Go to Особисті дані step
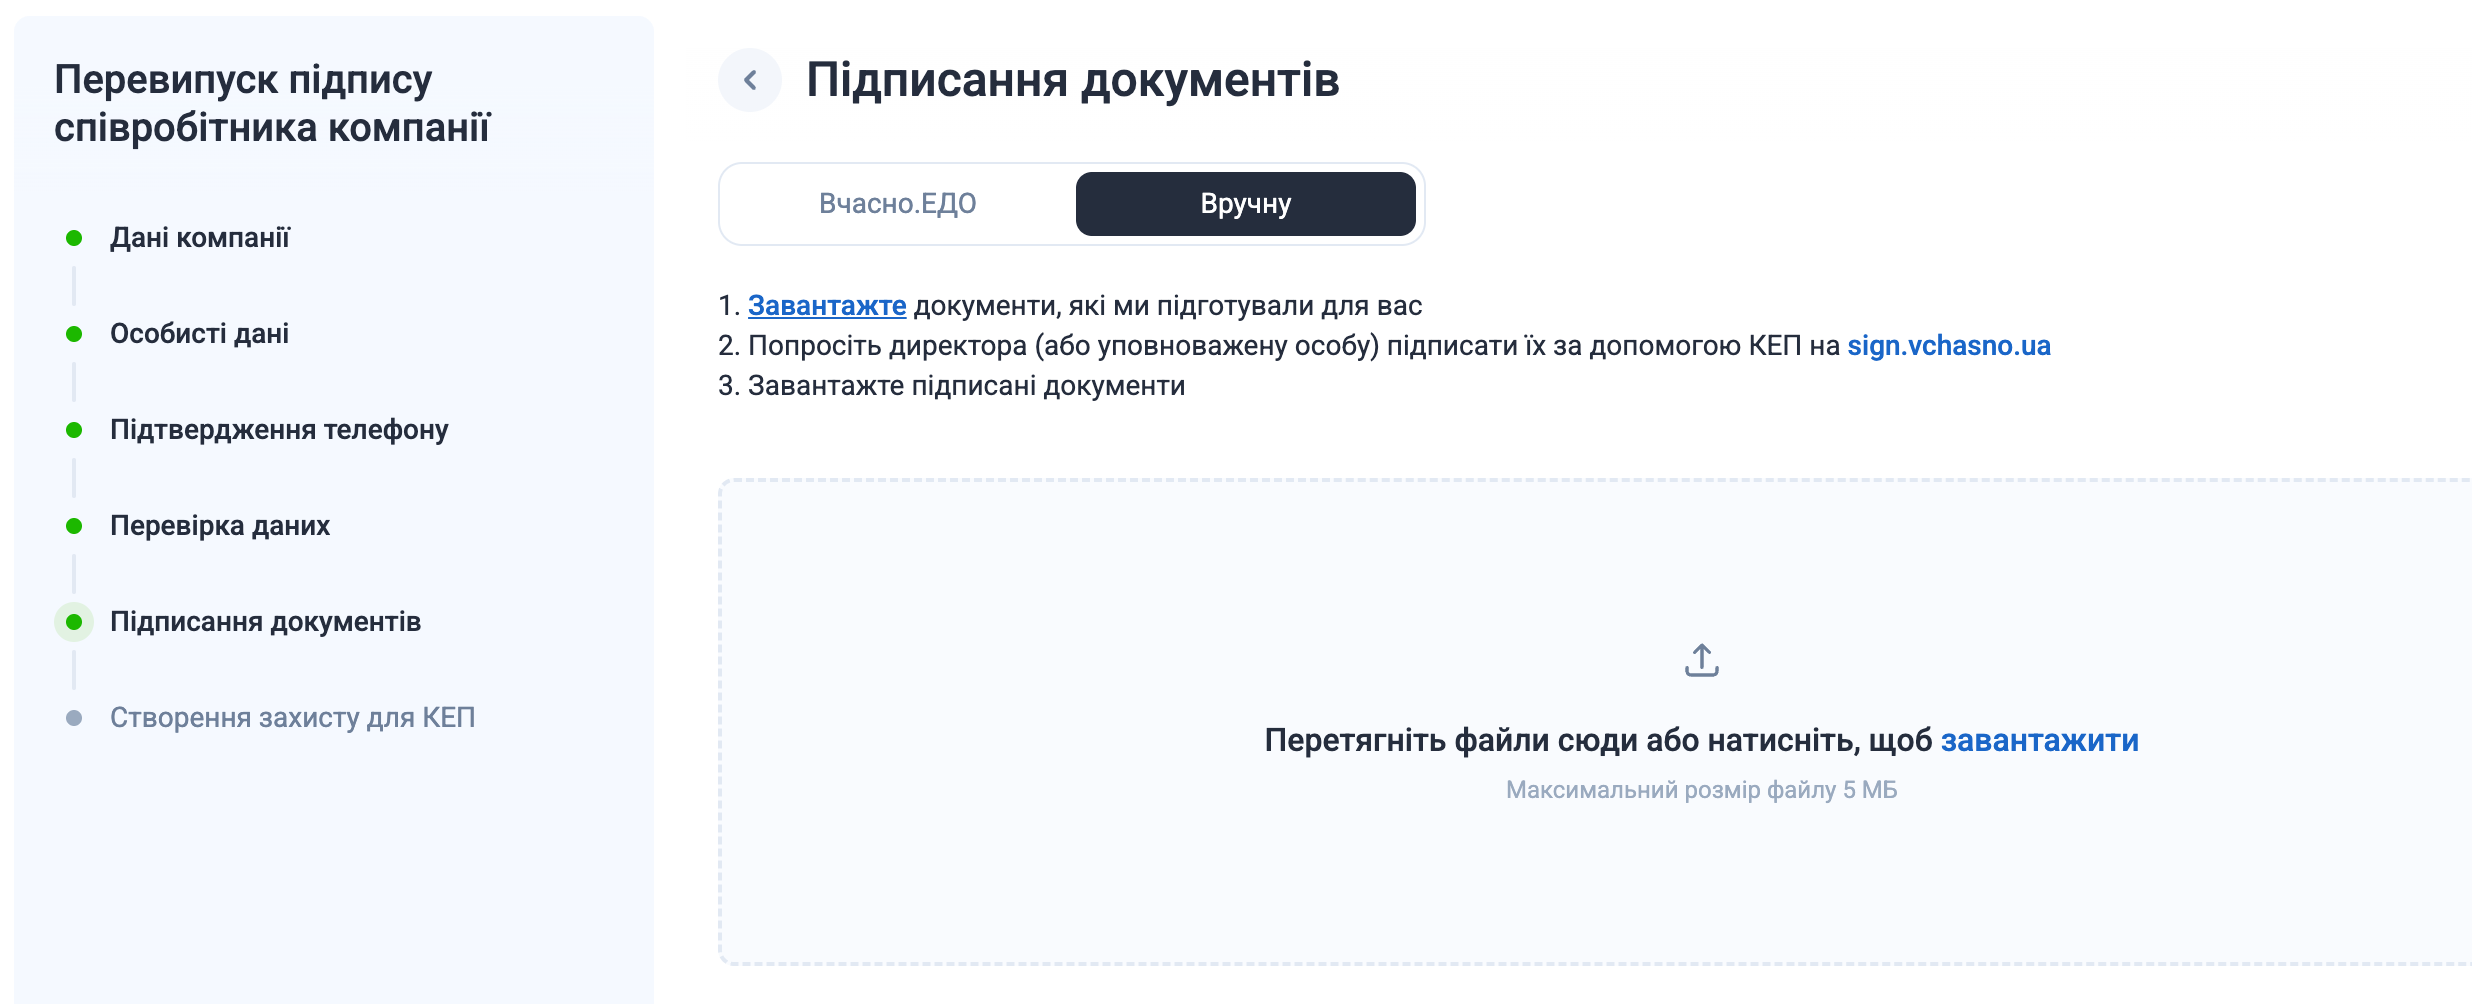Viewport: 2472px width, 1004px height. coord(199,334)
